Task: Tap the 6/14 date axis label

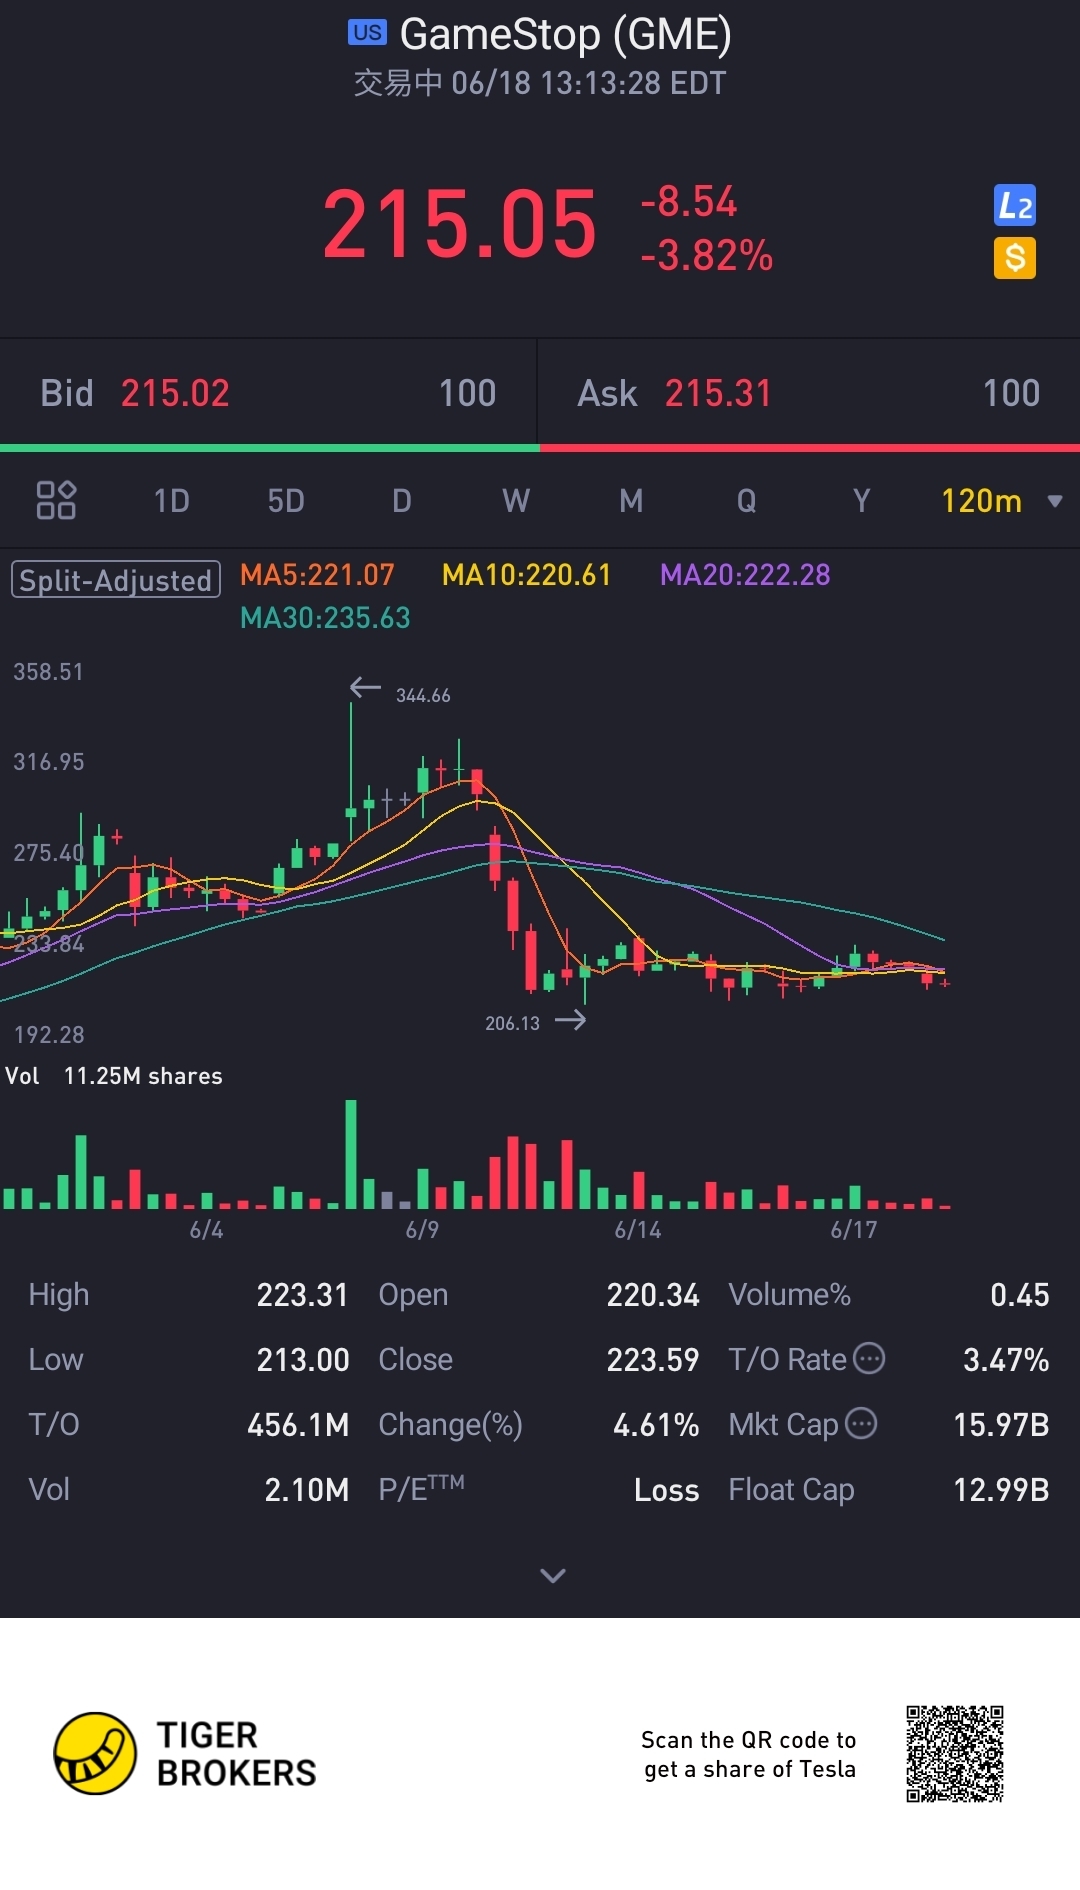Action: (638, 1230)
